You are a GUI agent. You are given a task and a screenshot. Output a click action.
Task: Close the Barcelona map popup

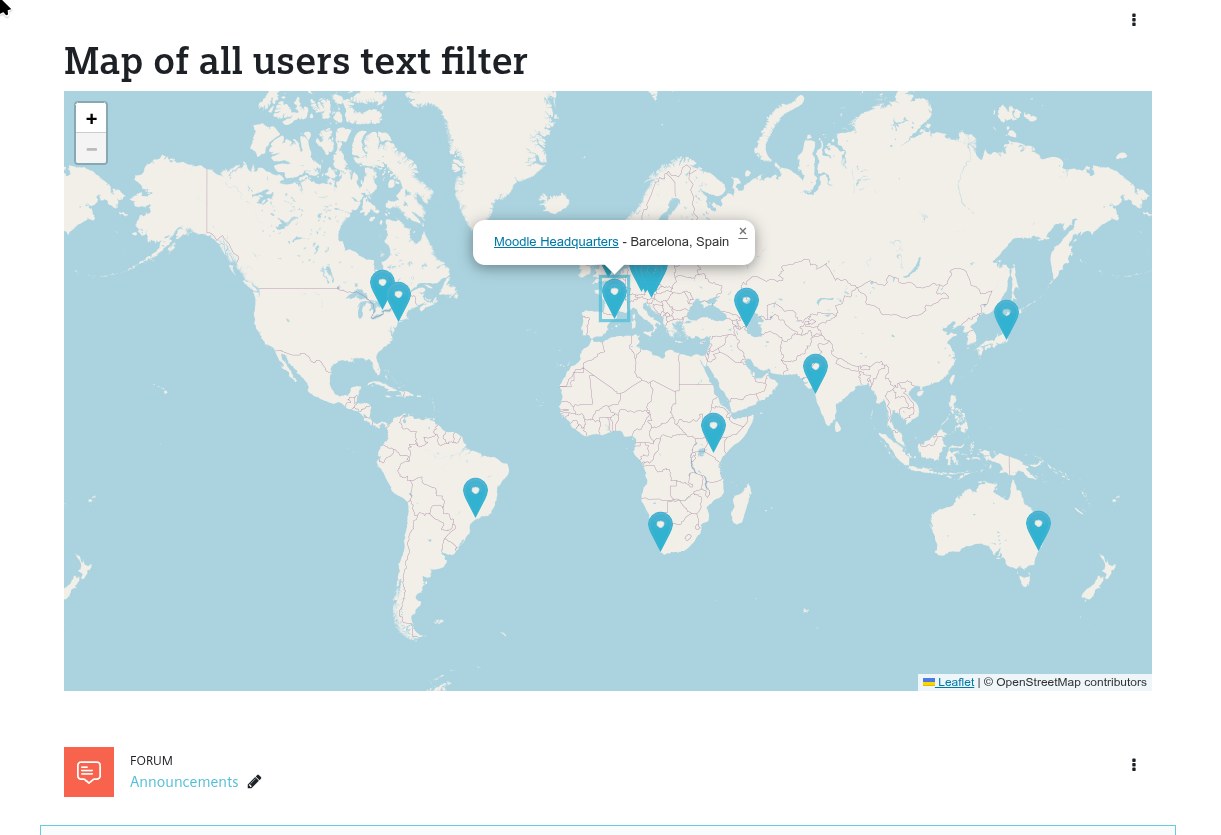(x=743, y=232)
